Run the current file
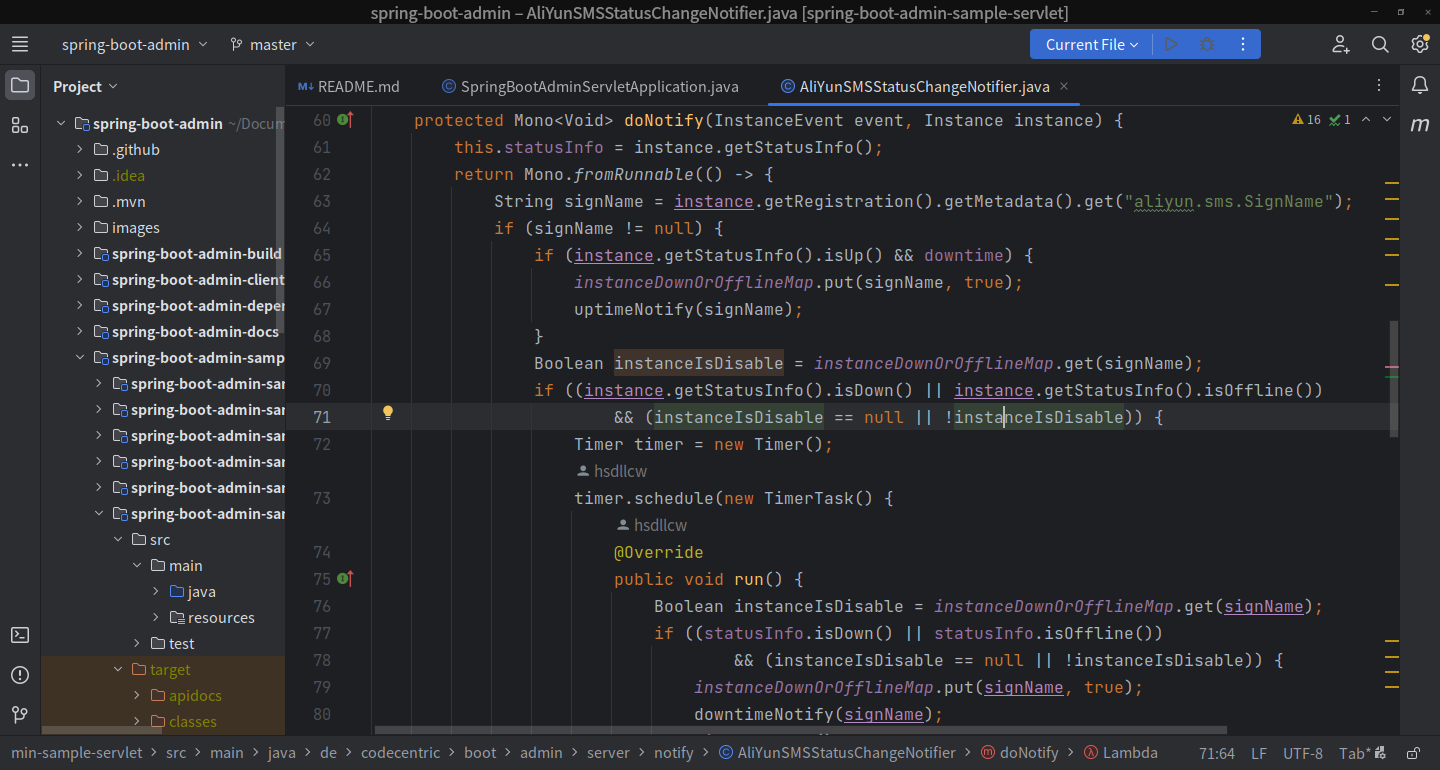This screenshot has width=1440, height=770. [1171, 44]
